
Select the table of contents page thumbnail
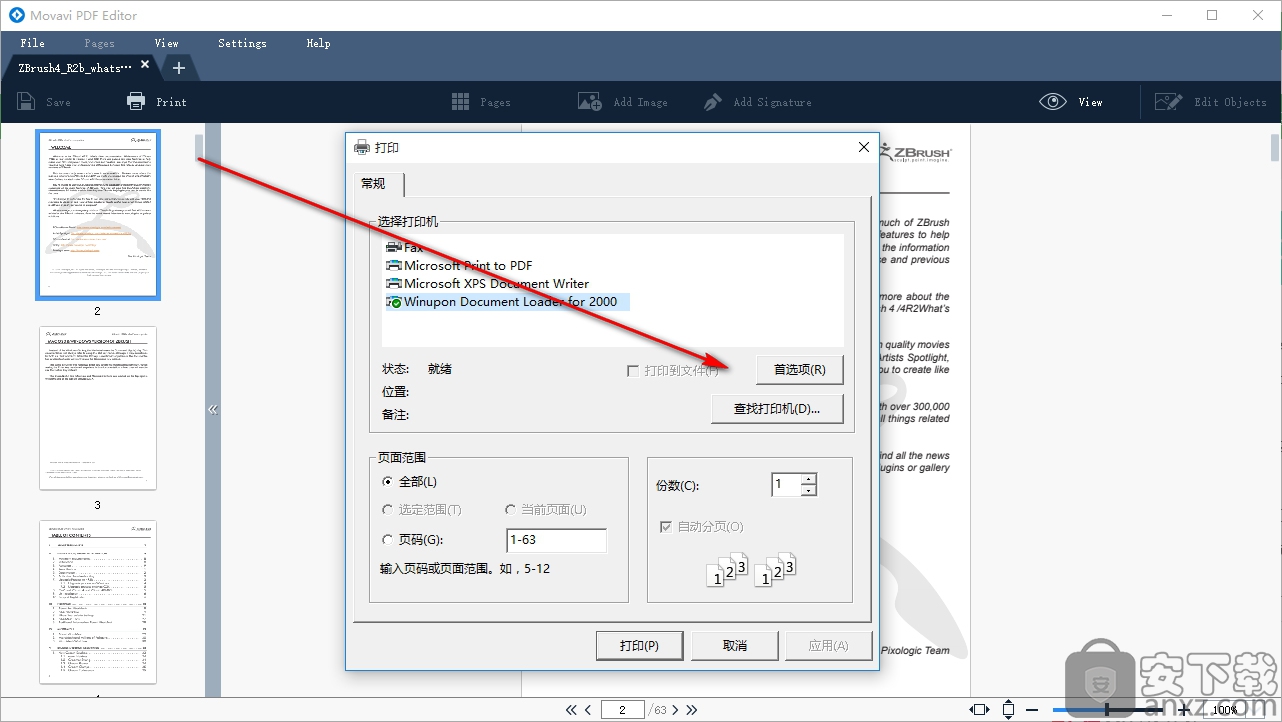98,602
